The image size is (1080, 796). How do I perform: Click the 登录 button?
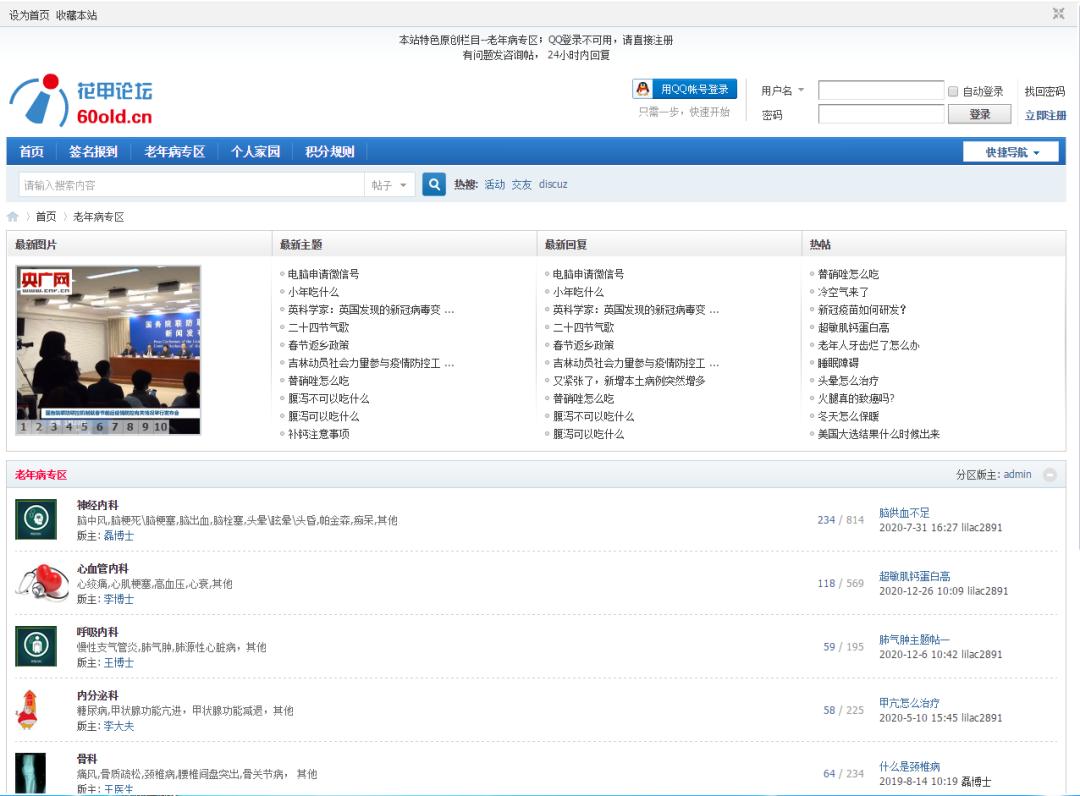pos(979,114)
